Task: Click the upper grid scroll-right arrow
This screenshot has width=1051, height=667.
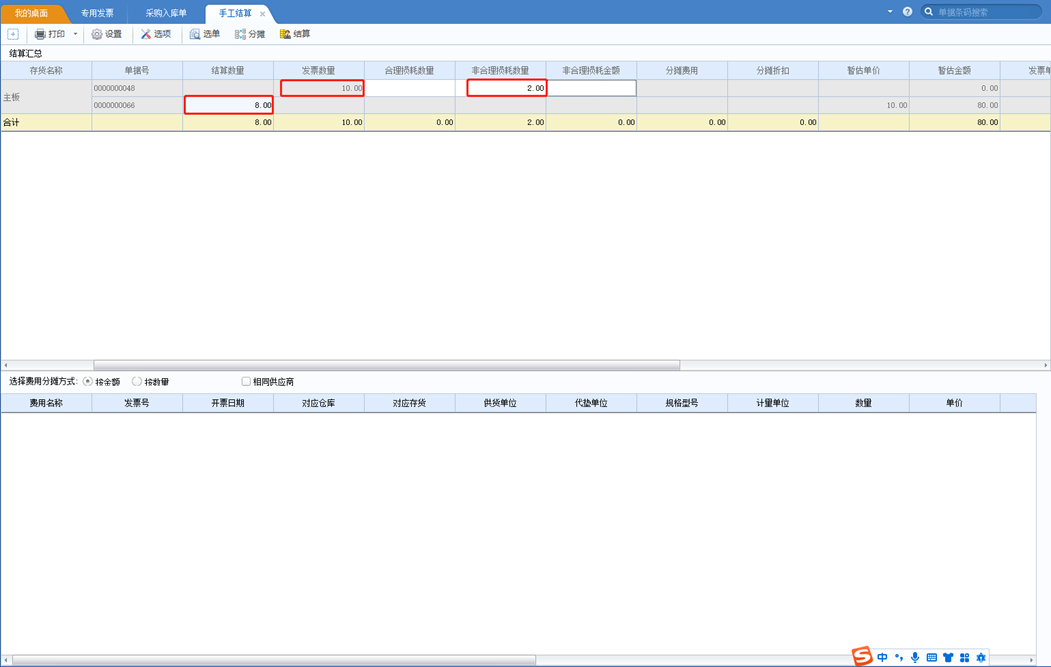Action: coord(1046,365)
